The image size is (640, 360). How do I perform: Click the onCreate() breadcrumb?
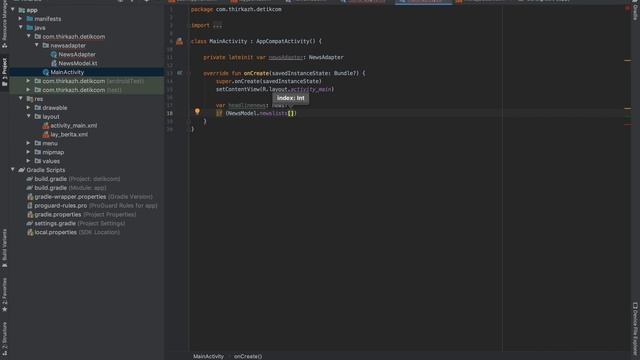[248, 356]
